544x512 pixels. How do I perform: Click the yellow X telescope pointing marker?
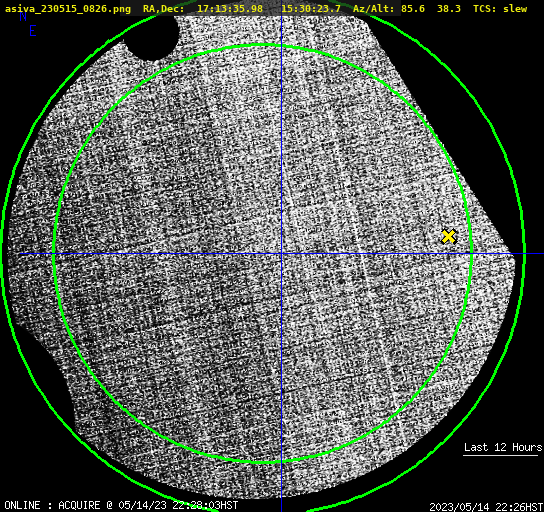point(448,237)
